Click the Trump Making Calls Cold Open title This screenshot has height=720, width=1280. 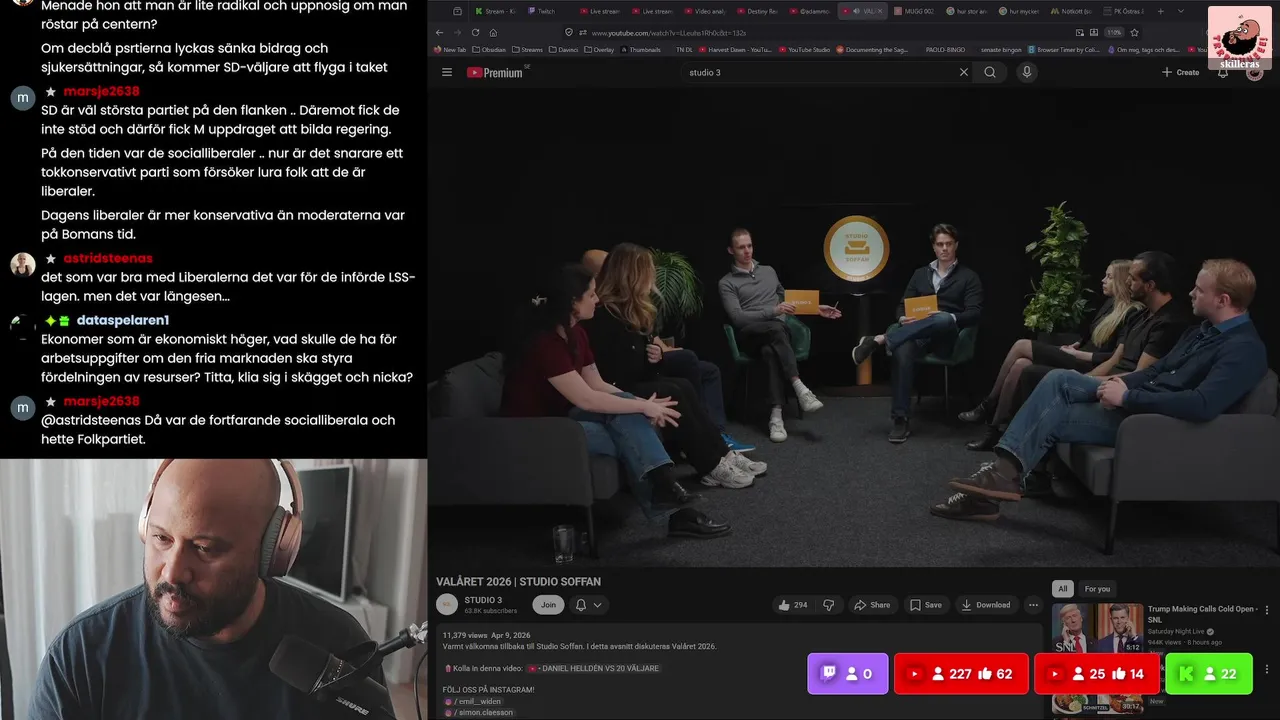(x=1202, y=614)
